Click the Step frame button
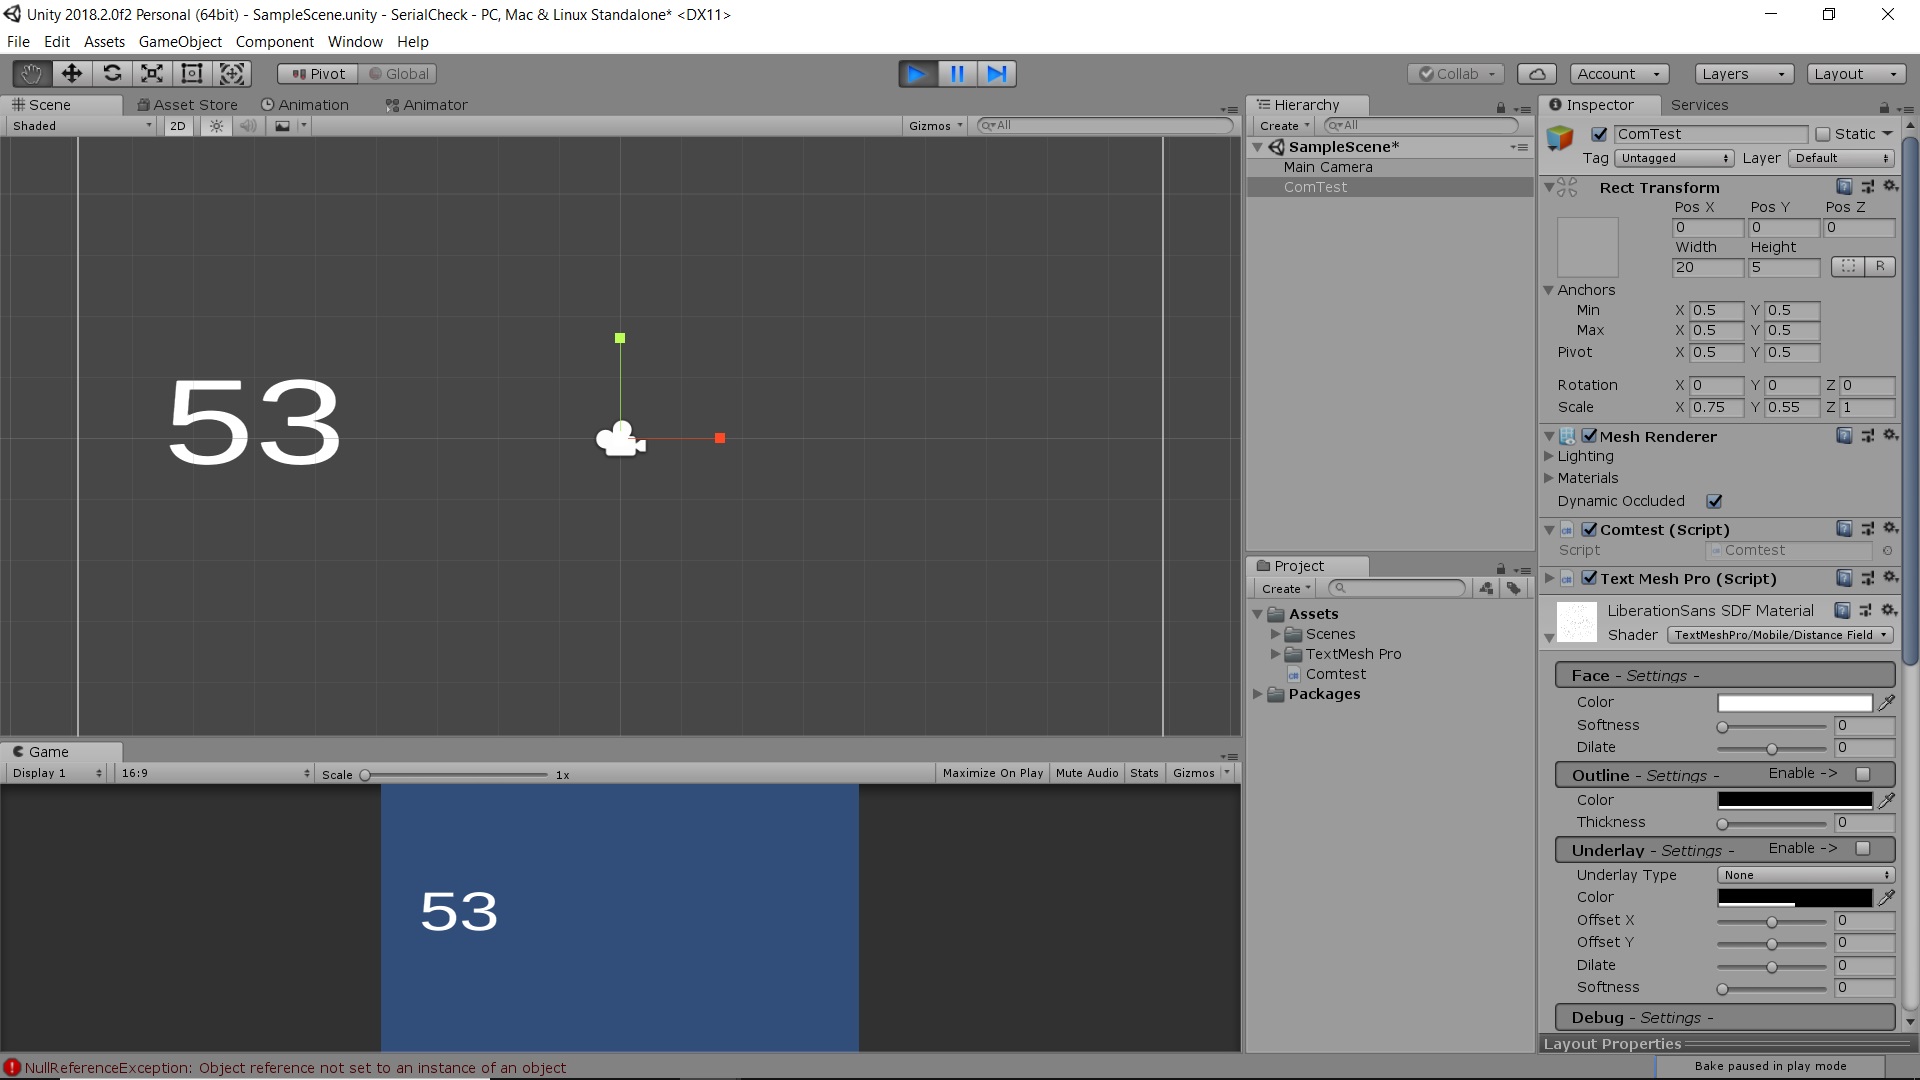 [997, 73]
